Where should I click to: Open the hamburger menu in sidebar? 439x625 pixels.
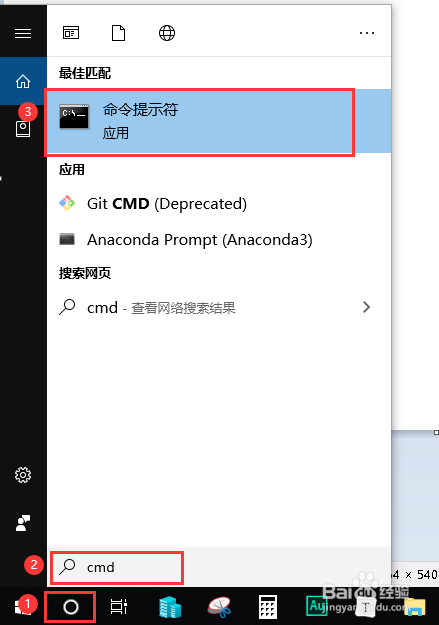[x=23, y=33]
